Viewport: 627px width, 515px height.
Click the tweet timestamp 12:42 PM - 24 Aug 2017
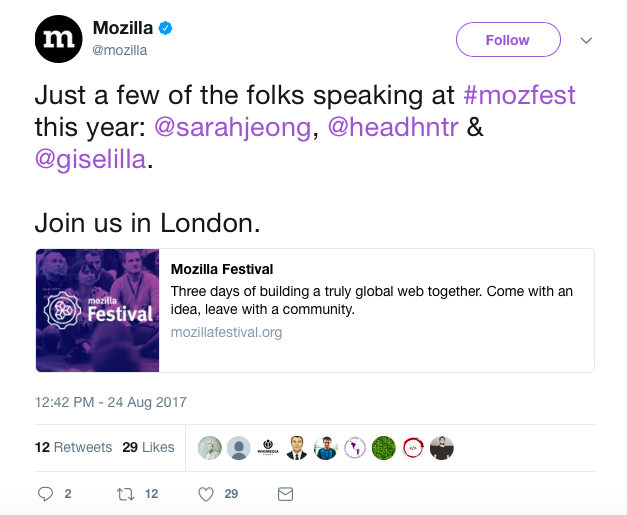tap(110, 402)
